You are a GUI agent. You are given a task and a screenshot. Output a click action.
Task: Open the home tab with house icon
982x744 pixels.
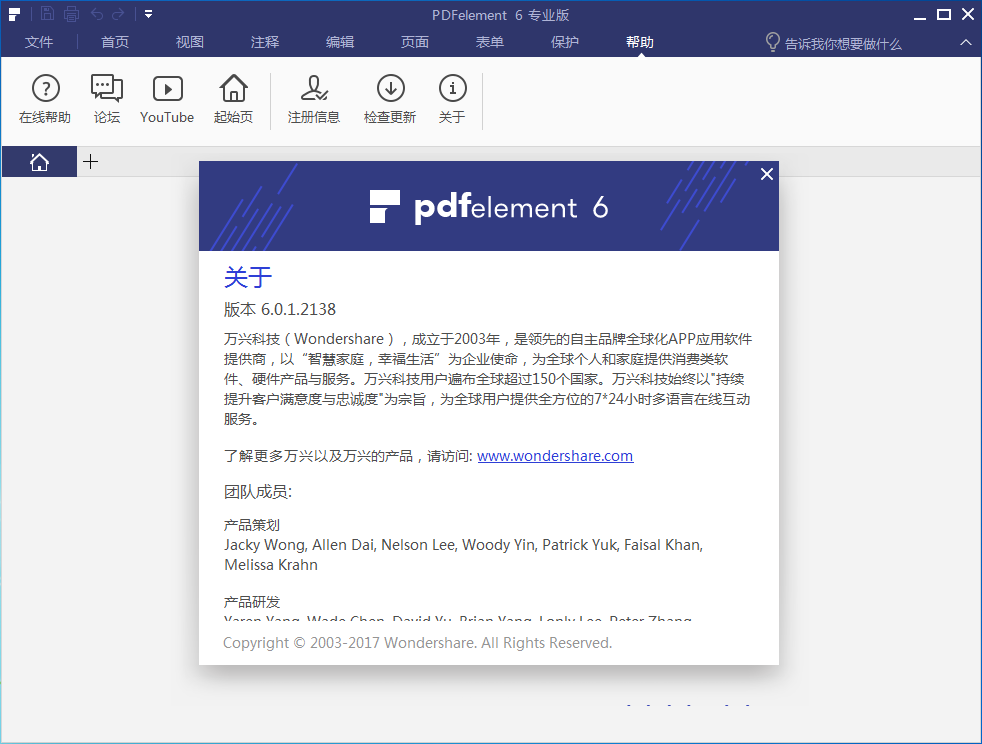(x=39, y=162)
